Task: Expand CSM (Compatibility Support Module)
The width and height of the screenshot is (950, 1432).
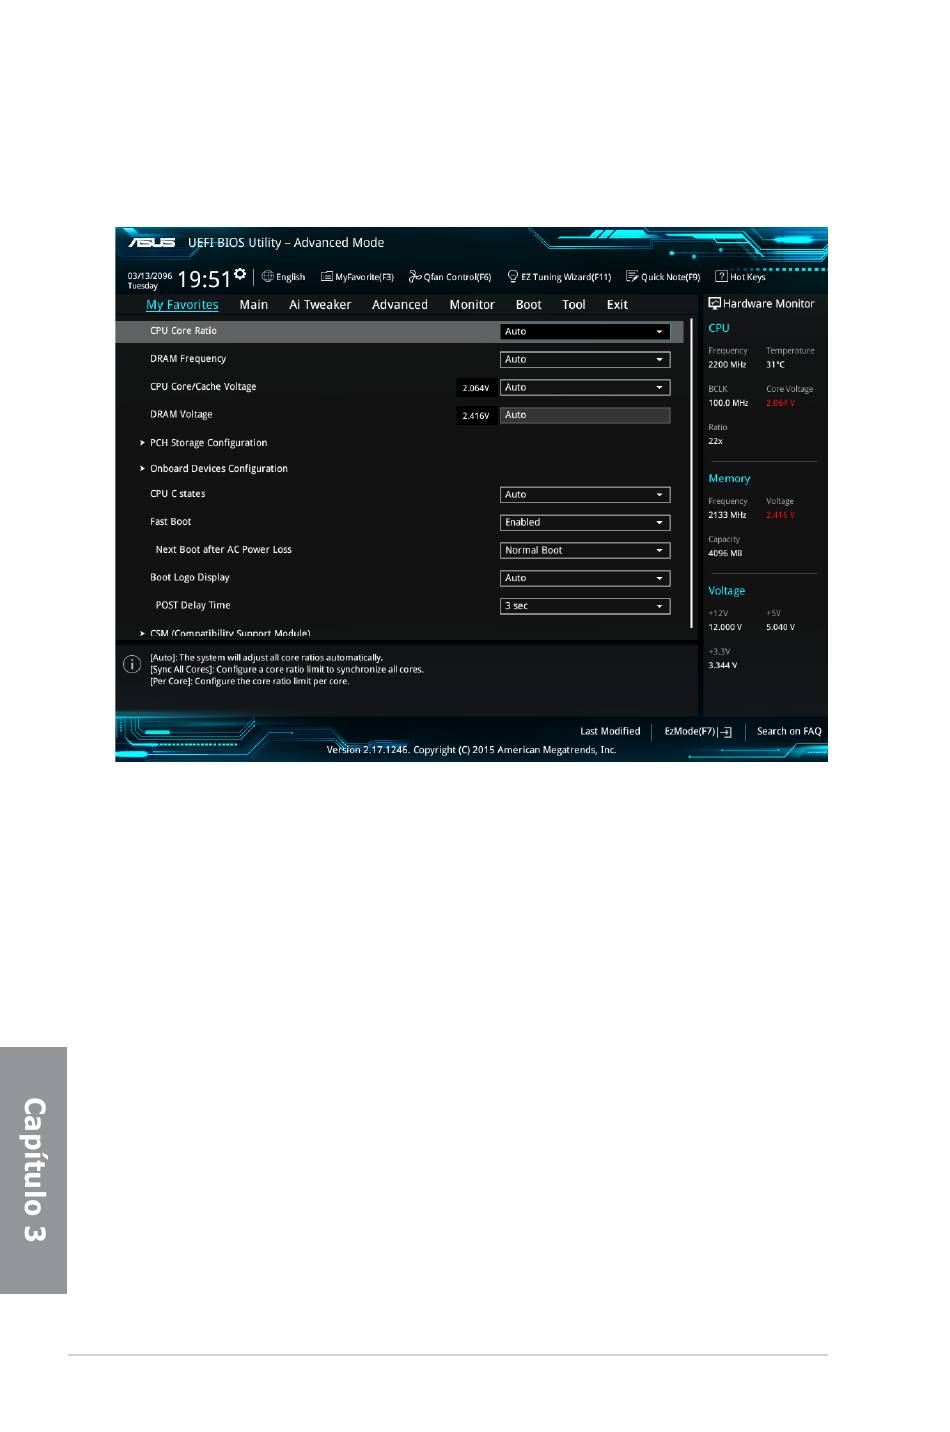Action: pyautogui.click(x=229, y=633)
